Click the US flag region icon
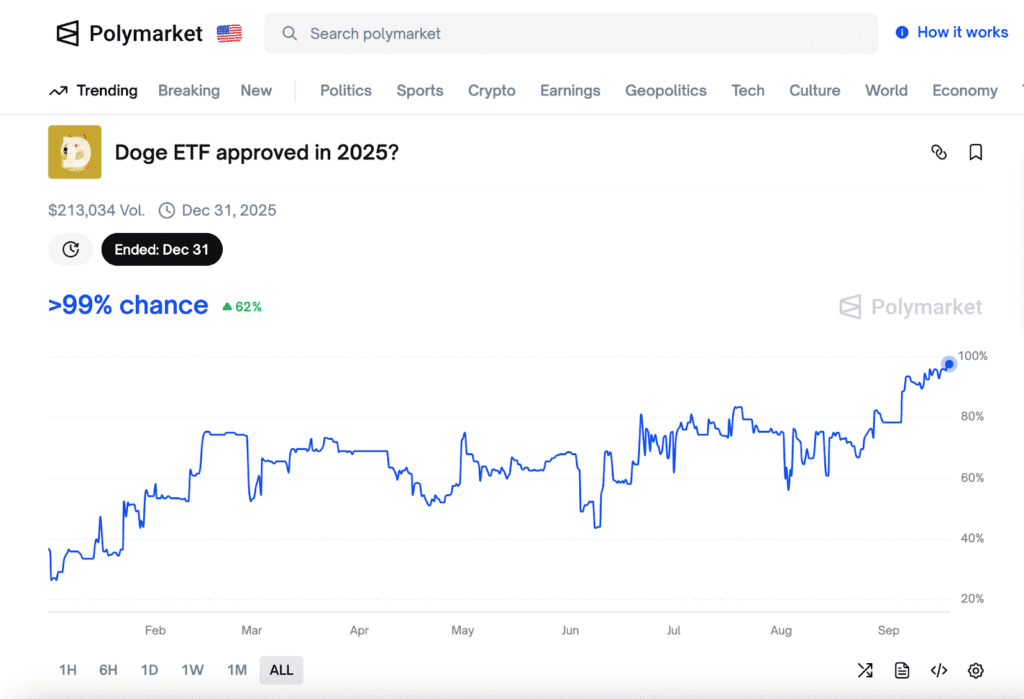The width and height of the screenshot is (1024, 699). 229,33
